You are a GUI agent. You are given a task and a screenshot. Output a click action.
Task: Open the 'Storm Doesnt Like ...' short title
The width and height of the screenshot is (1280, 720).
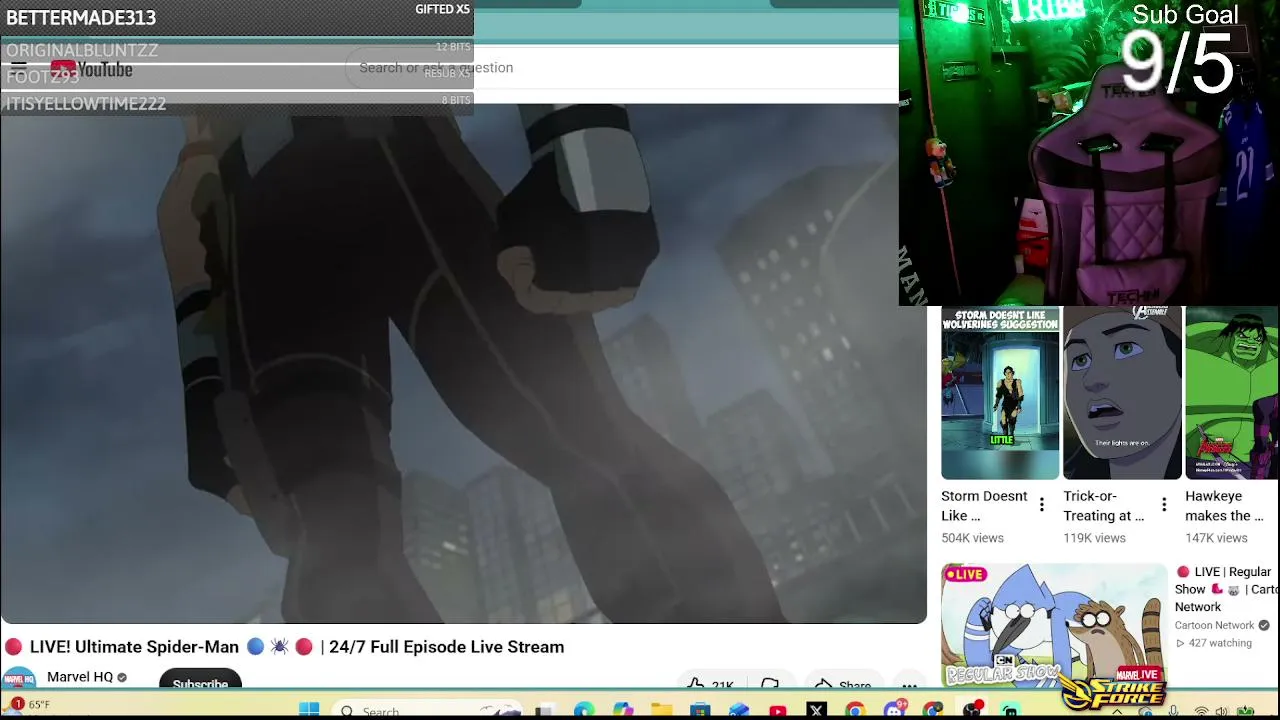[984, 506]
